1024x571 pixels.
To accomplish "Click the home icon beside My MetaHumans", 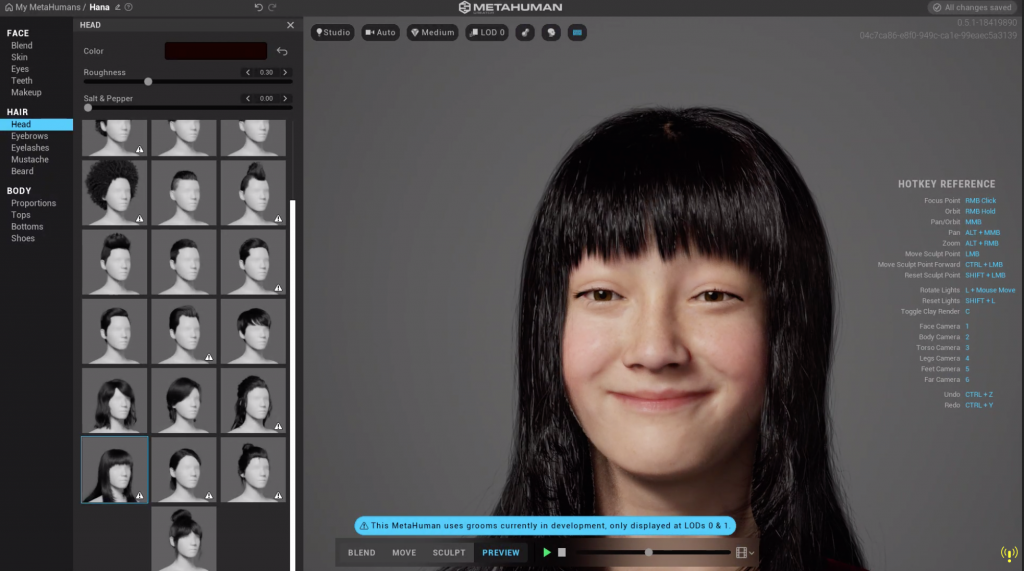I will [9, 7].
